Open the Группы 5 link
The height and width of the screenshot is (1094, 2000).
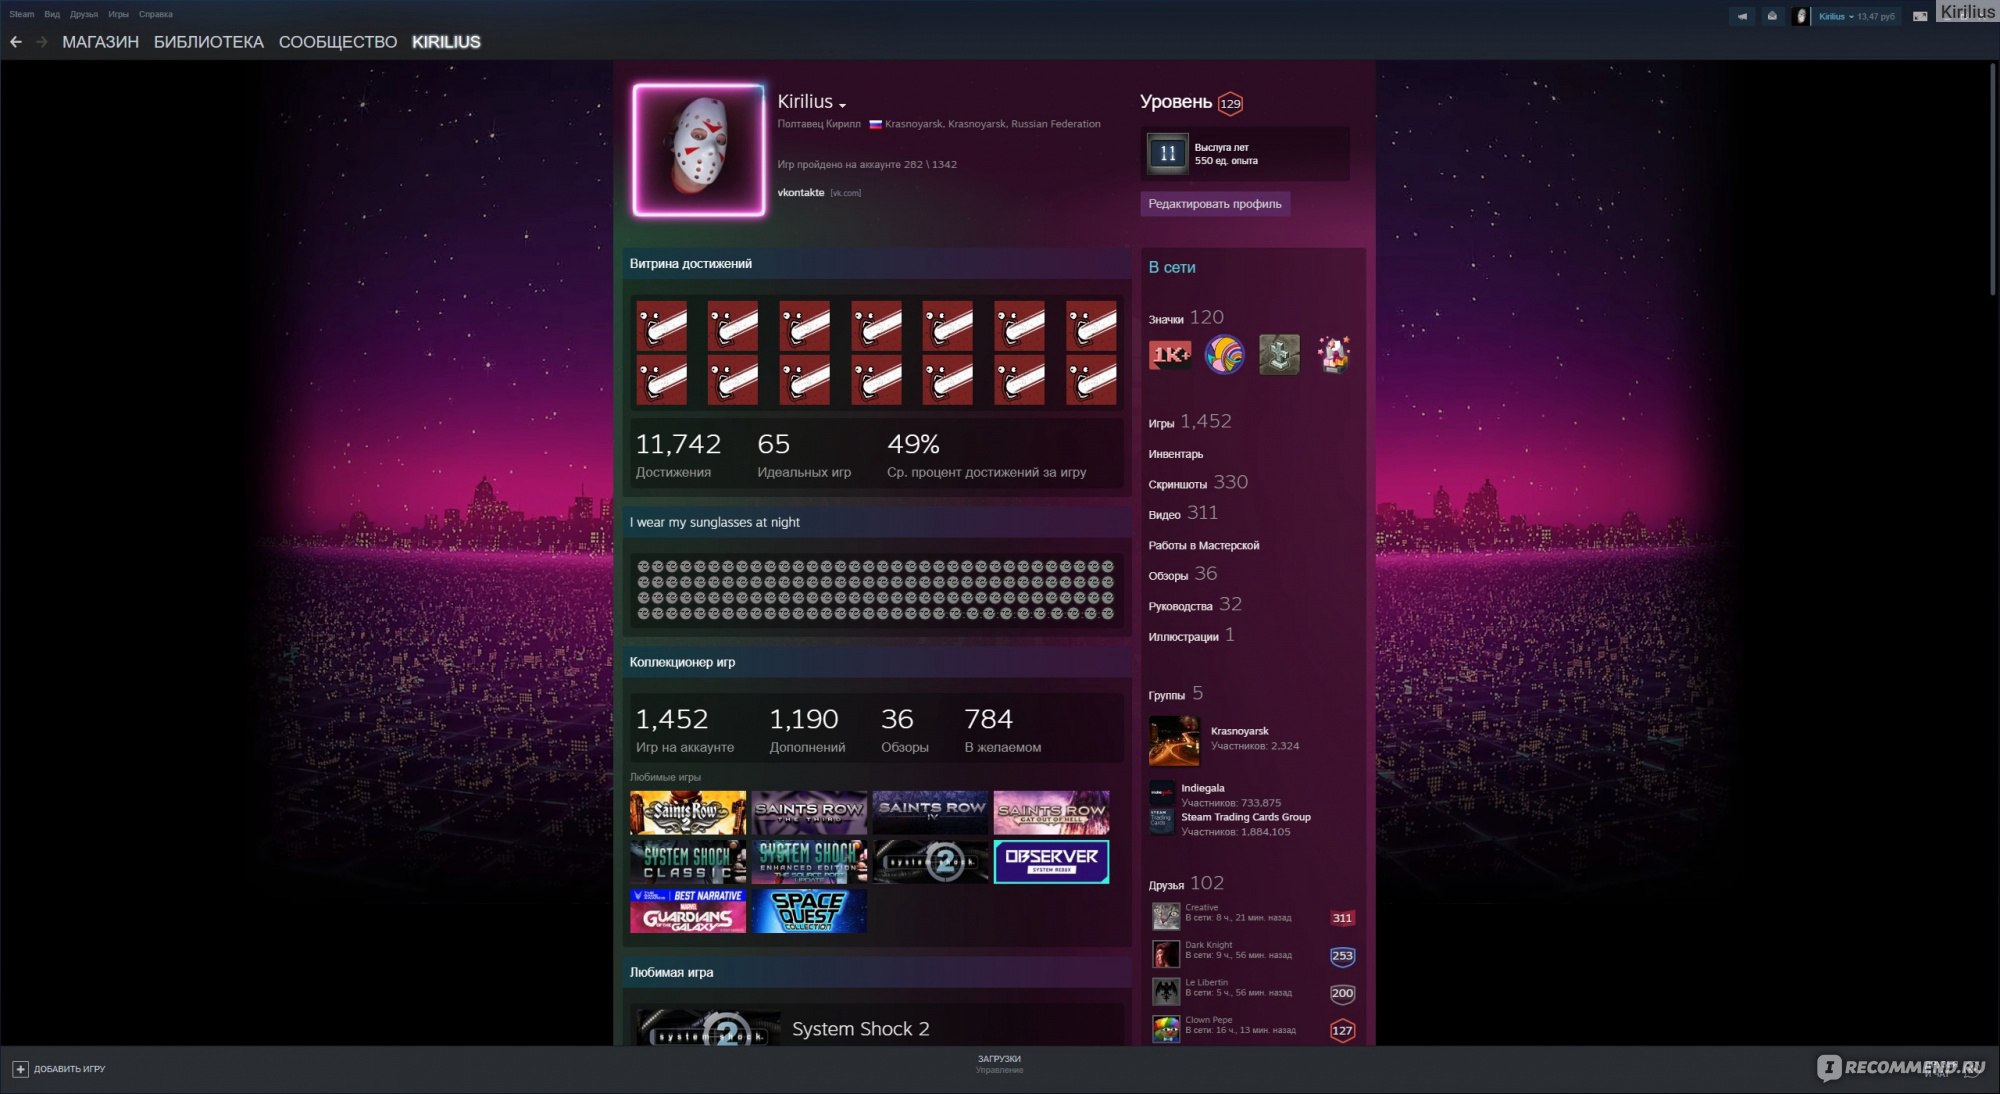click(1176, 693)
